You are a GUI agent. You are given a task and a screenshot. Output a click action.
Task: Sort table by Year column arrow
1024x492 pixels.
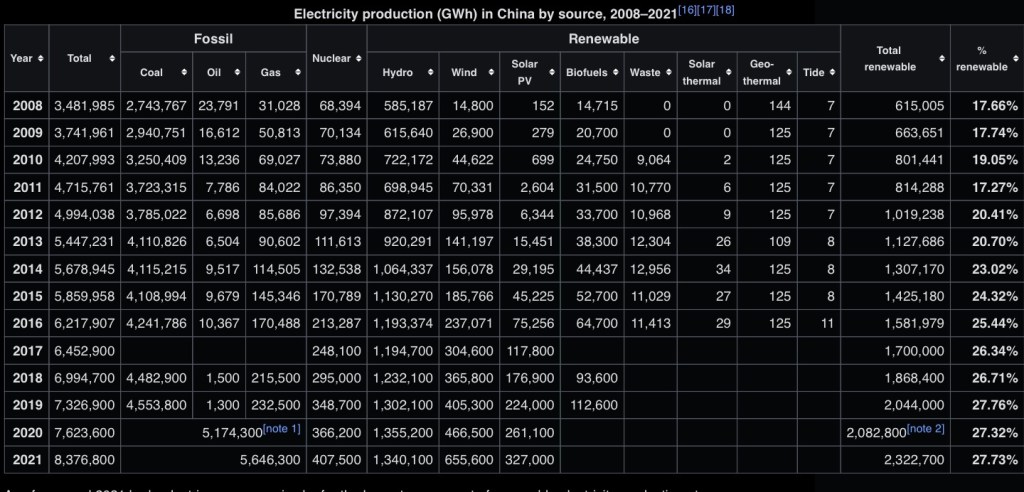click(40, 59)
